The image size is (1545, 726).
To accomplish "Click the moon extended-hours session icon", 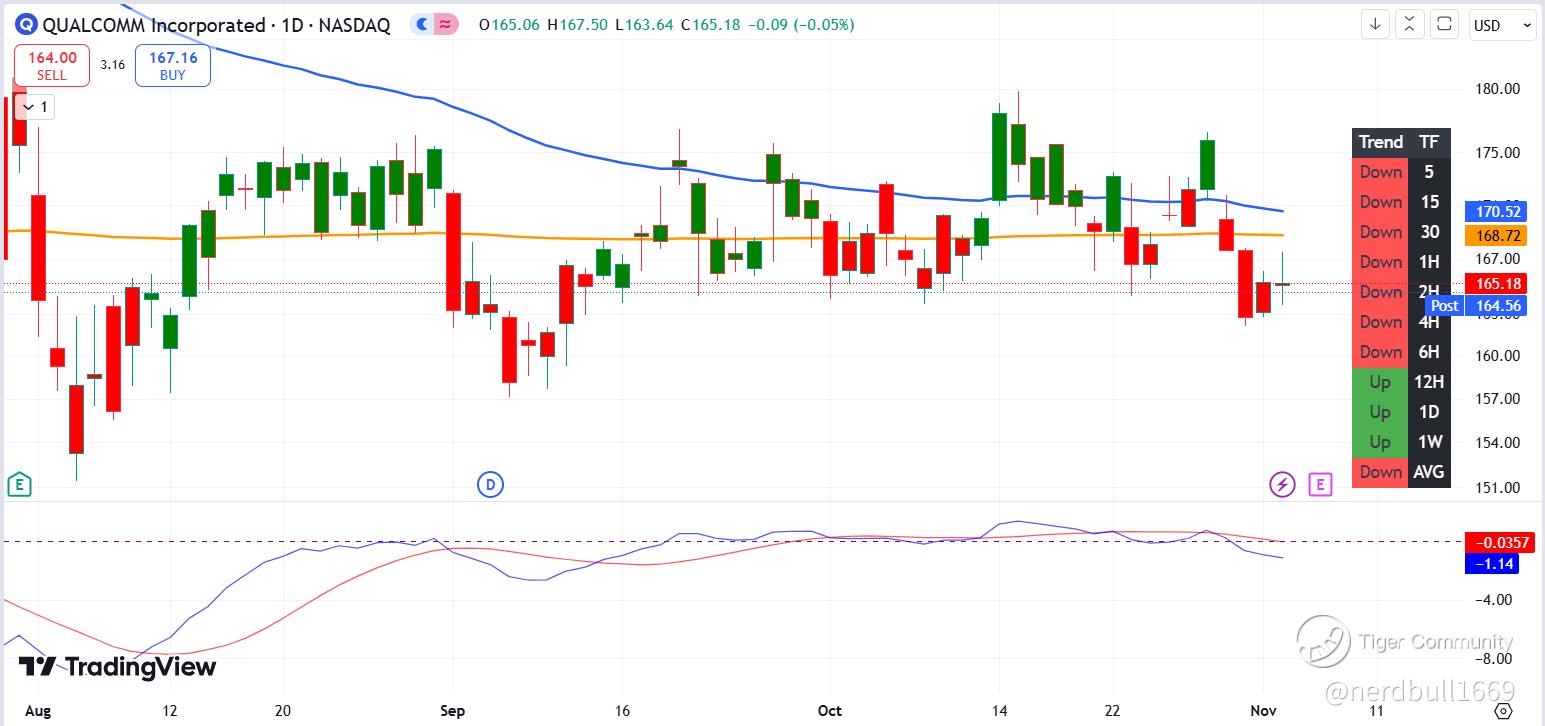I will [x=422, y=25].
